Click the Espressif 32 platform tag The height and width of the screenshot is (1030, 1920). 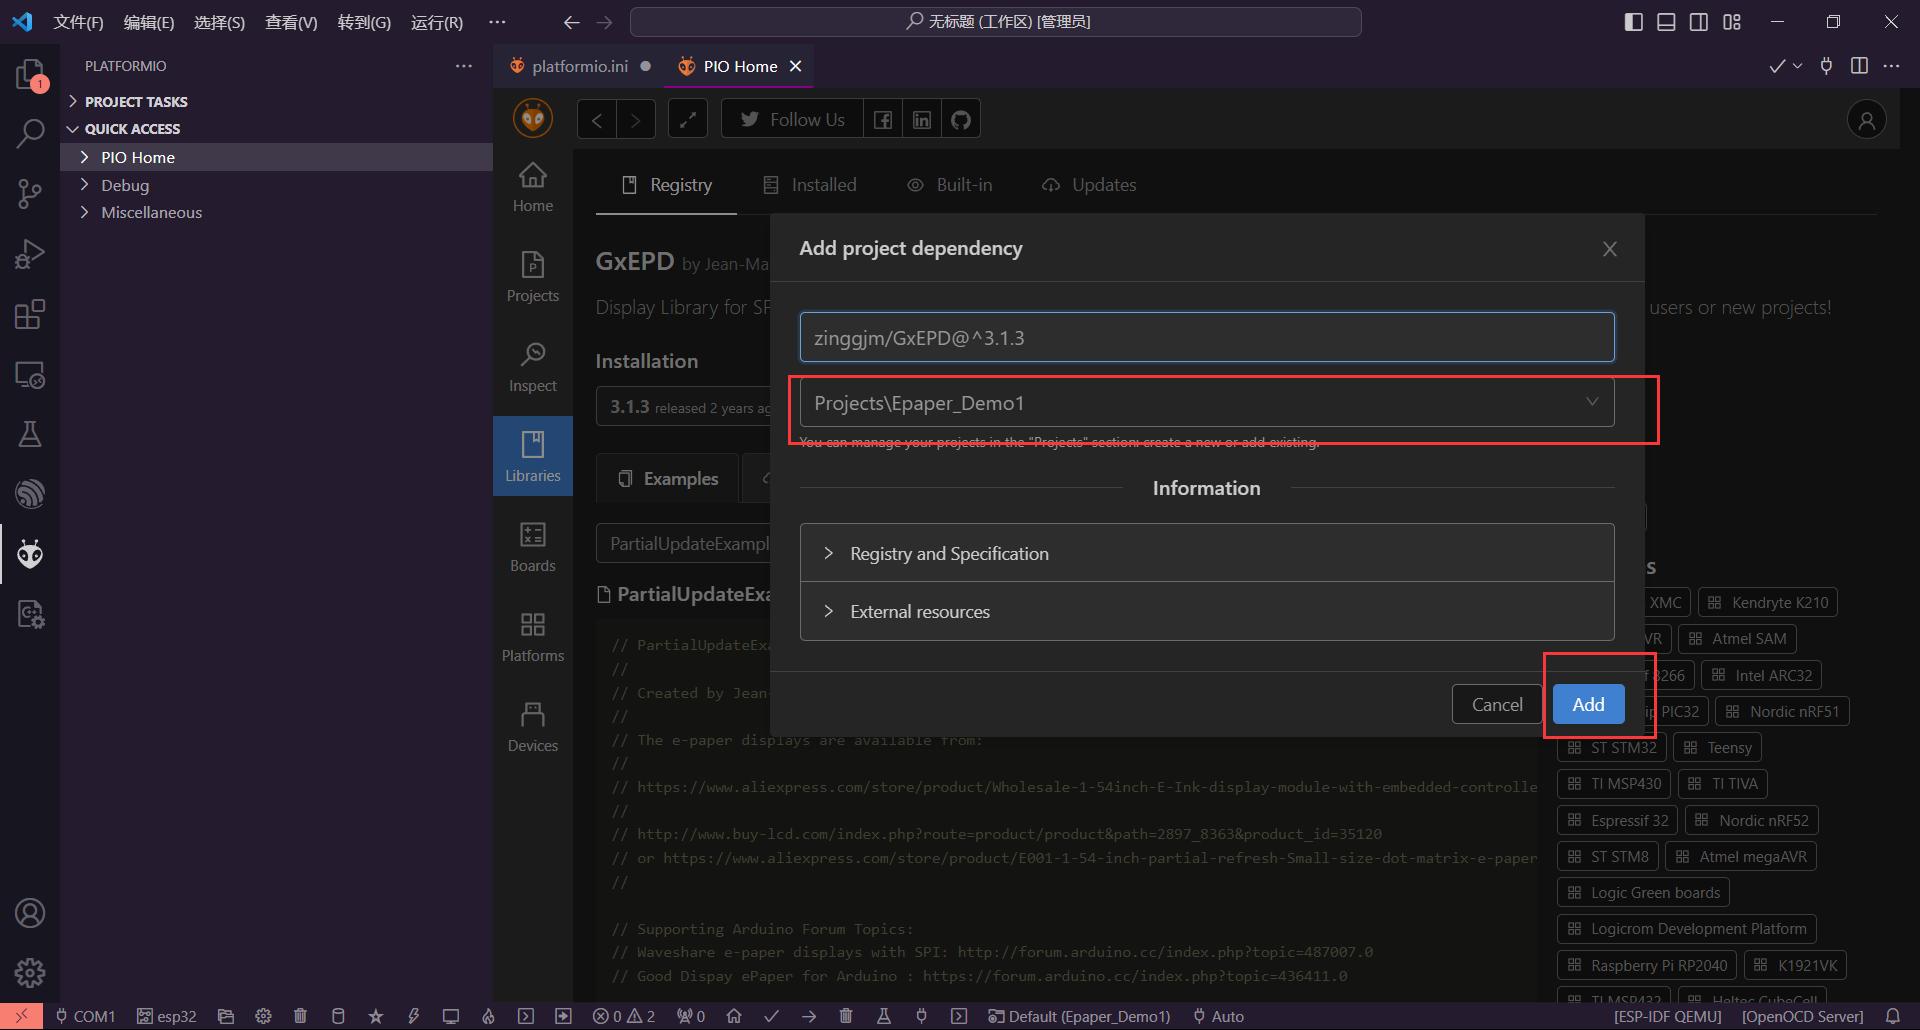click(1617, 820)
